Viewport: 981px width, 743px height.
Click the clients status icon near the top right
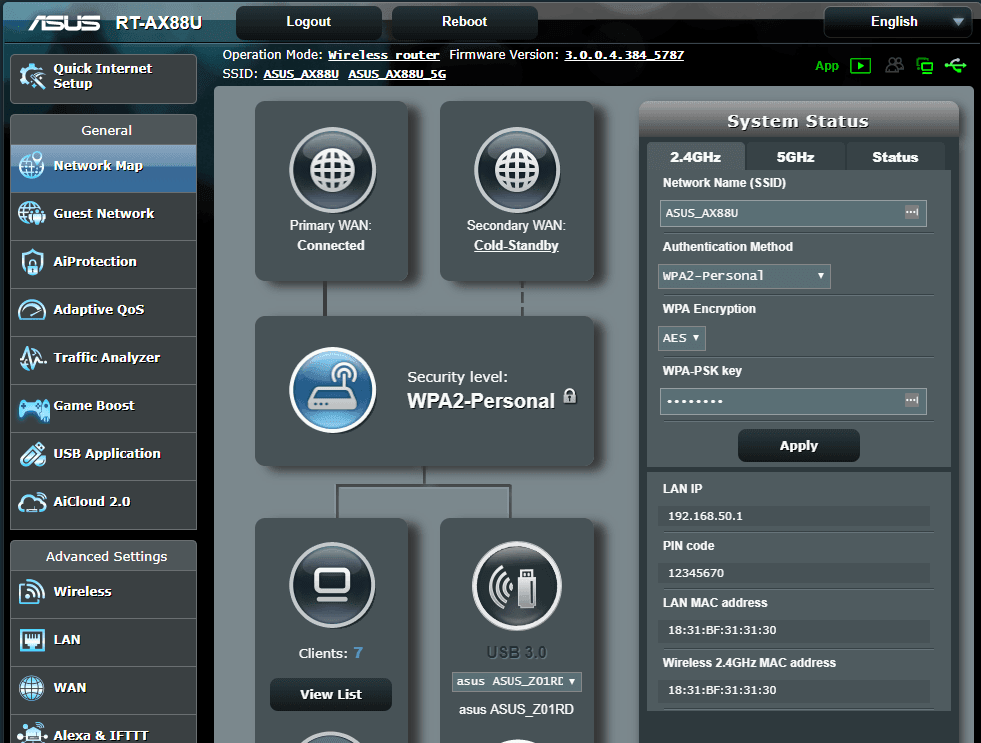894,65
